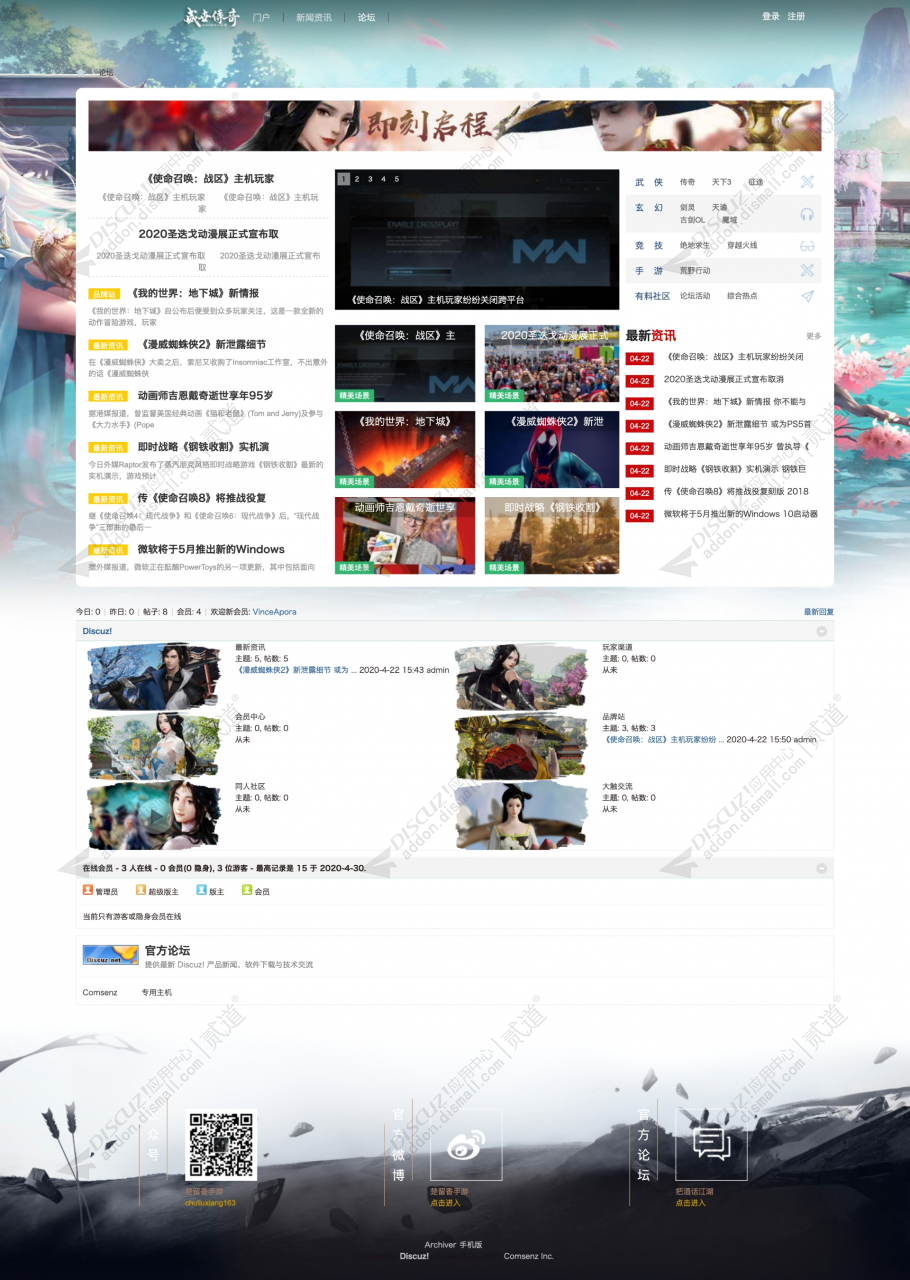Viewport: 910px width, 1280px height.
Task: Click the site logo at top
Action: 212,16
